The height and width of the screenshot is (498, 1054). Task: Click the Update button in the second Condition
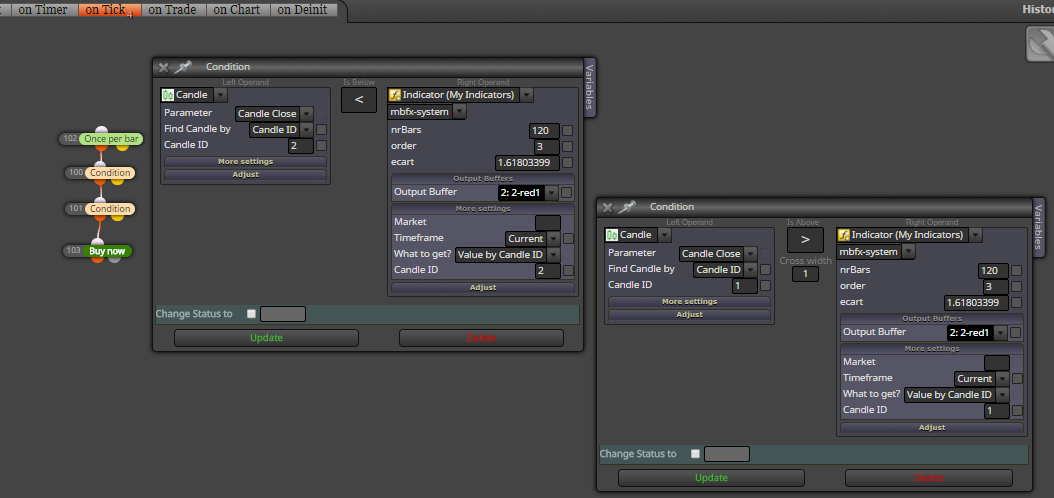point(711,478)
